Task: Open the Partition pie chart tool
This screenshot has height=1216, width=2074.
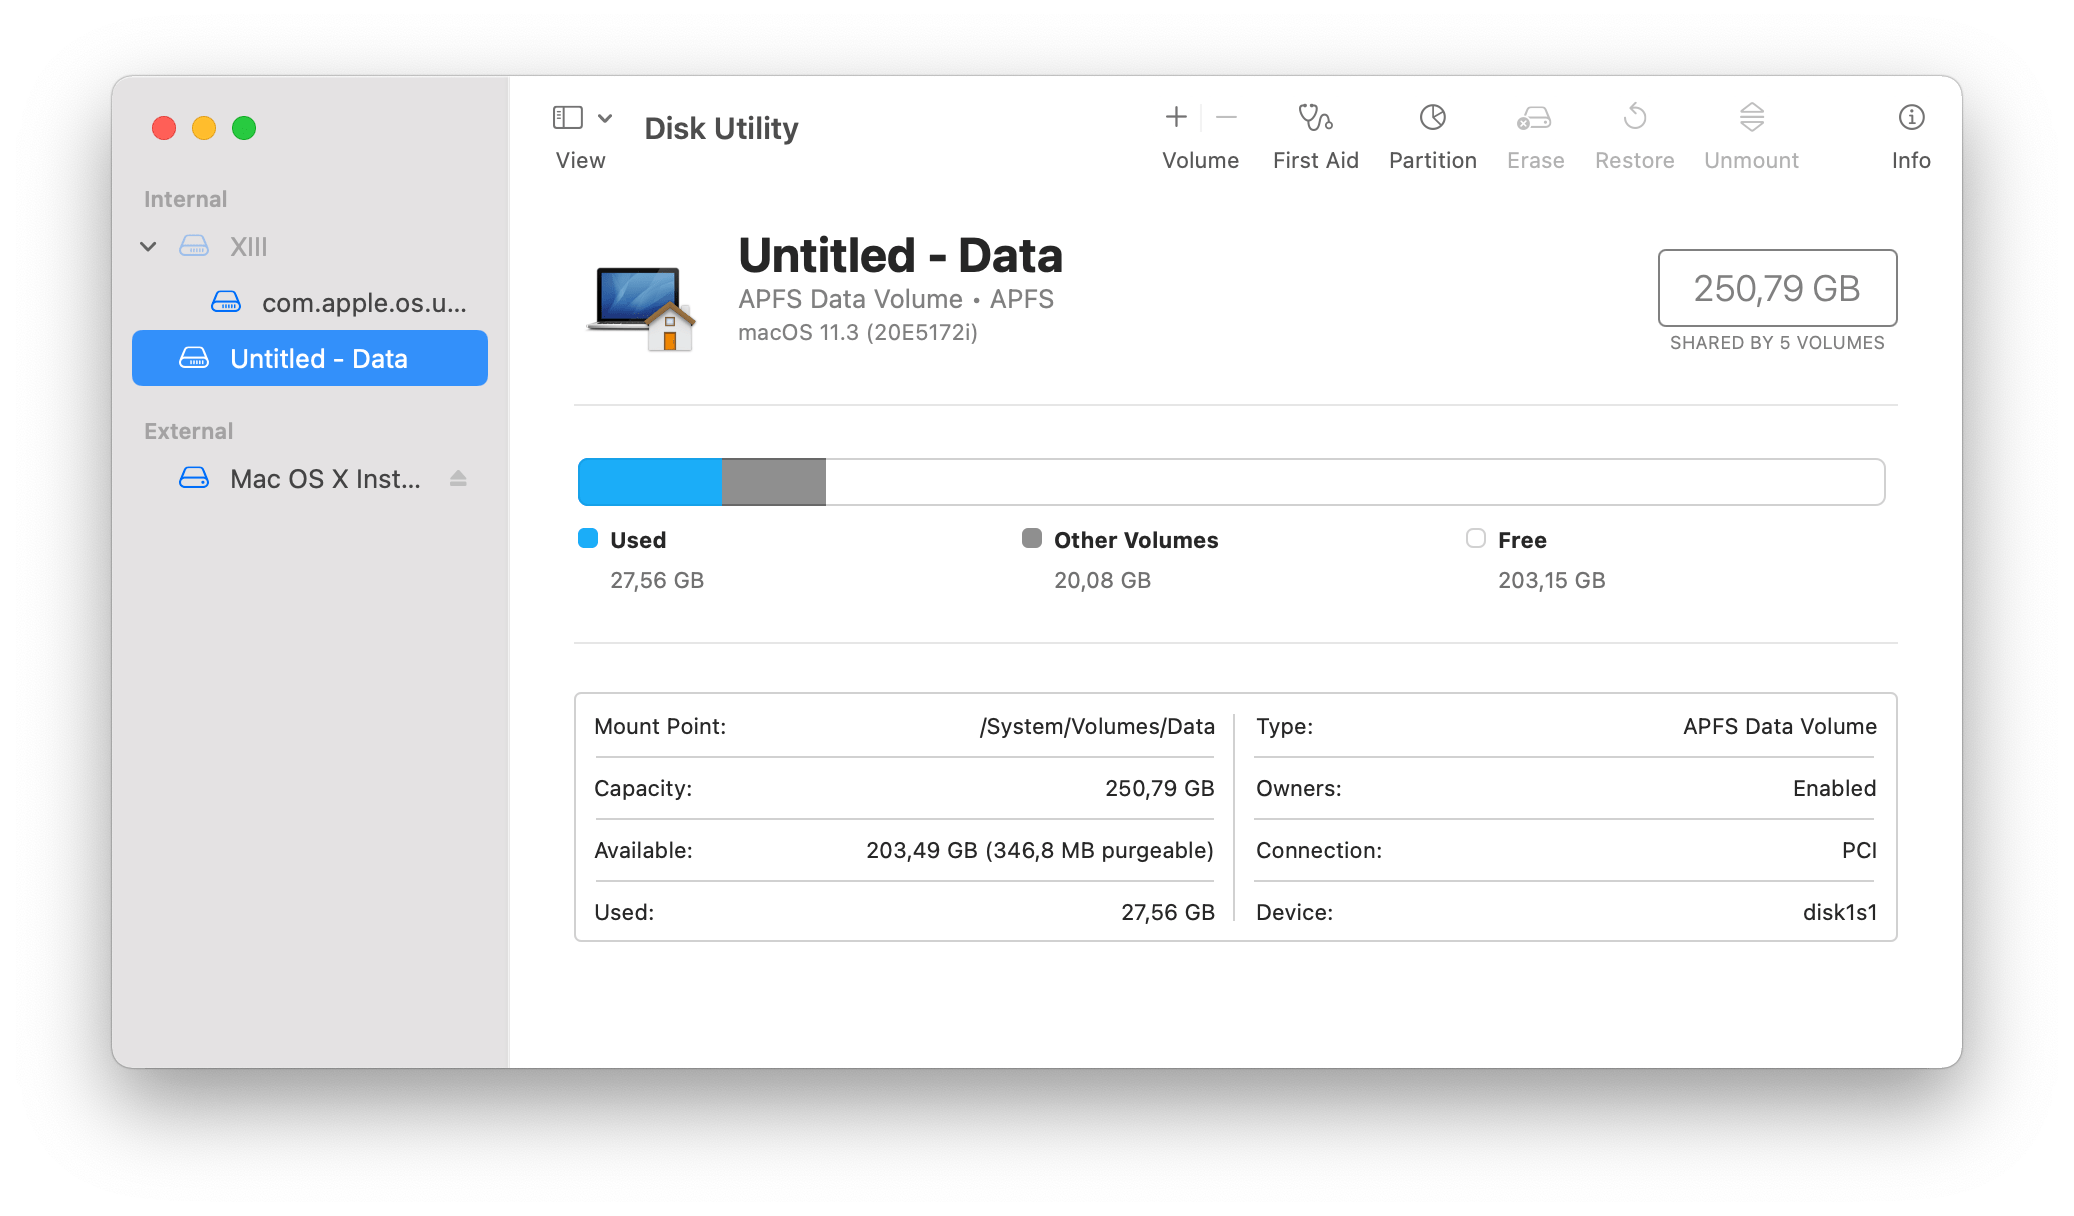Action: coord(1432,118)
